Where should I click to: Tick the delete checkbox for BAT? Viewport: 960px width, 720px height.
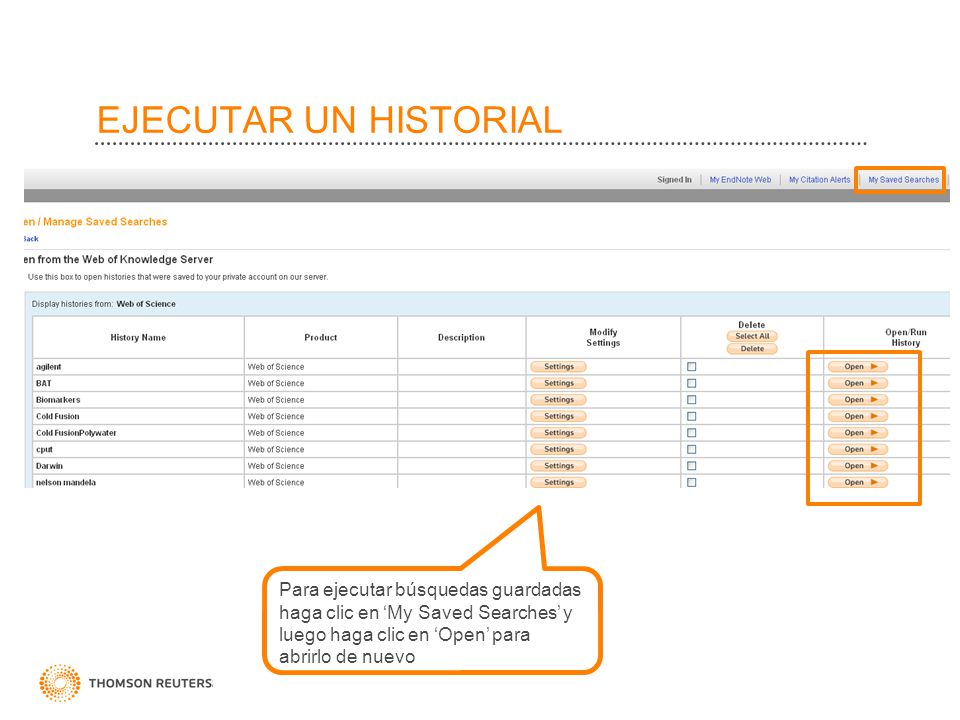[692, 383]
